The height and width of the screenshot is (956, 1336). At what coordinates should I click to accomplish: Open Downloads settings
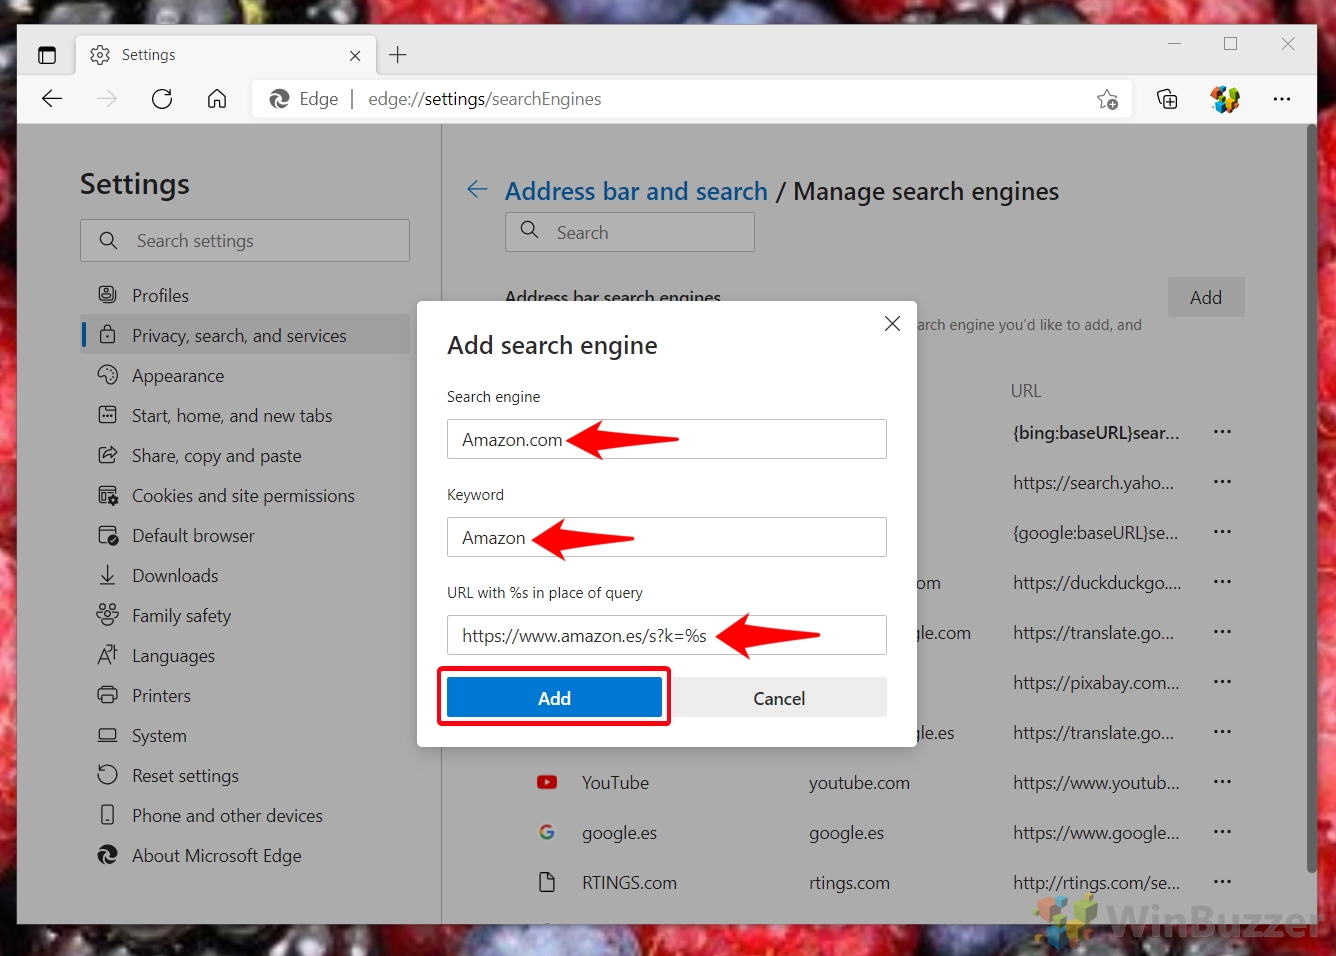[245, 576]
